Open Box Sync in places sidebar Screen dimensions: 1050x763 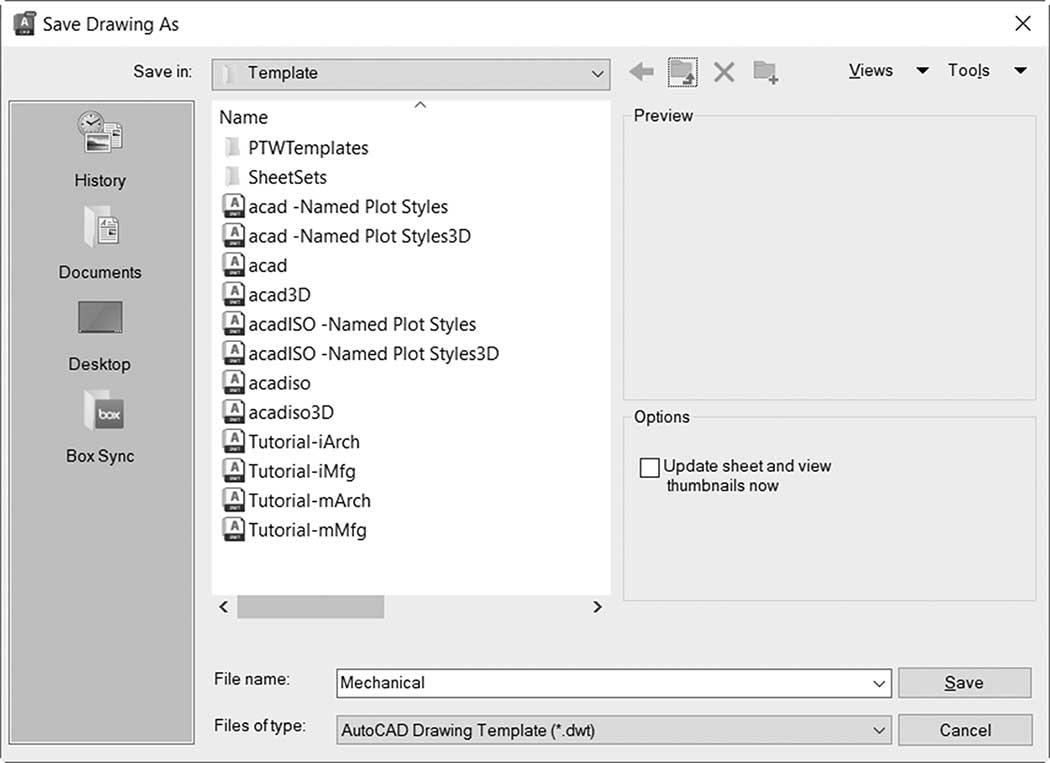pyautogui.click(x=100, y=427)
